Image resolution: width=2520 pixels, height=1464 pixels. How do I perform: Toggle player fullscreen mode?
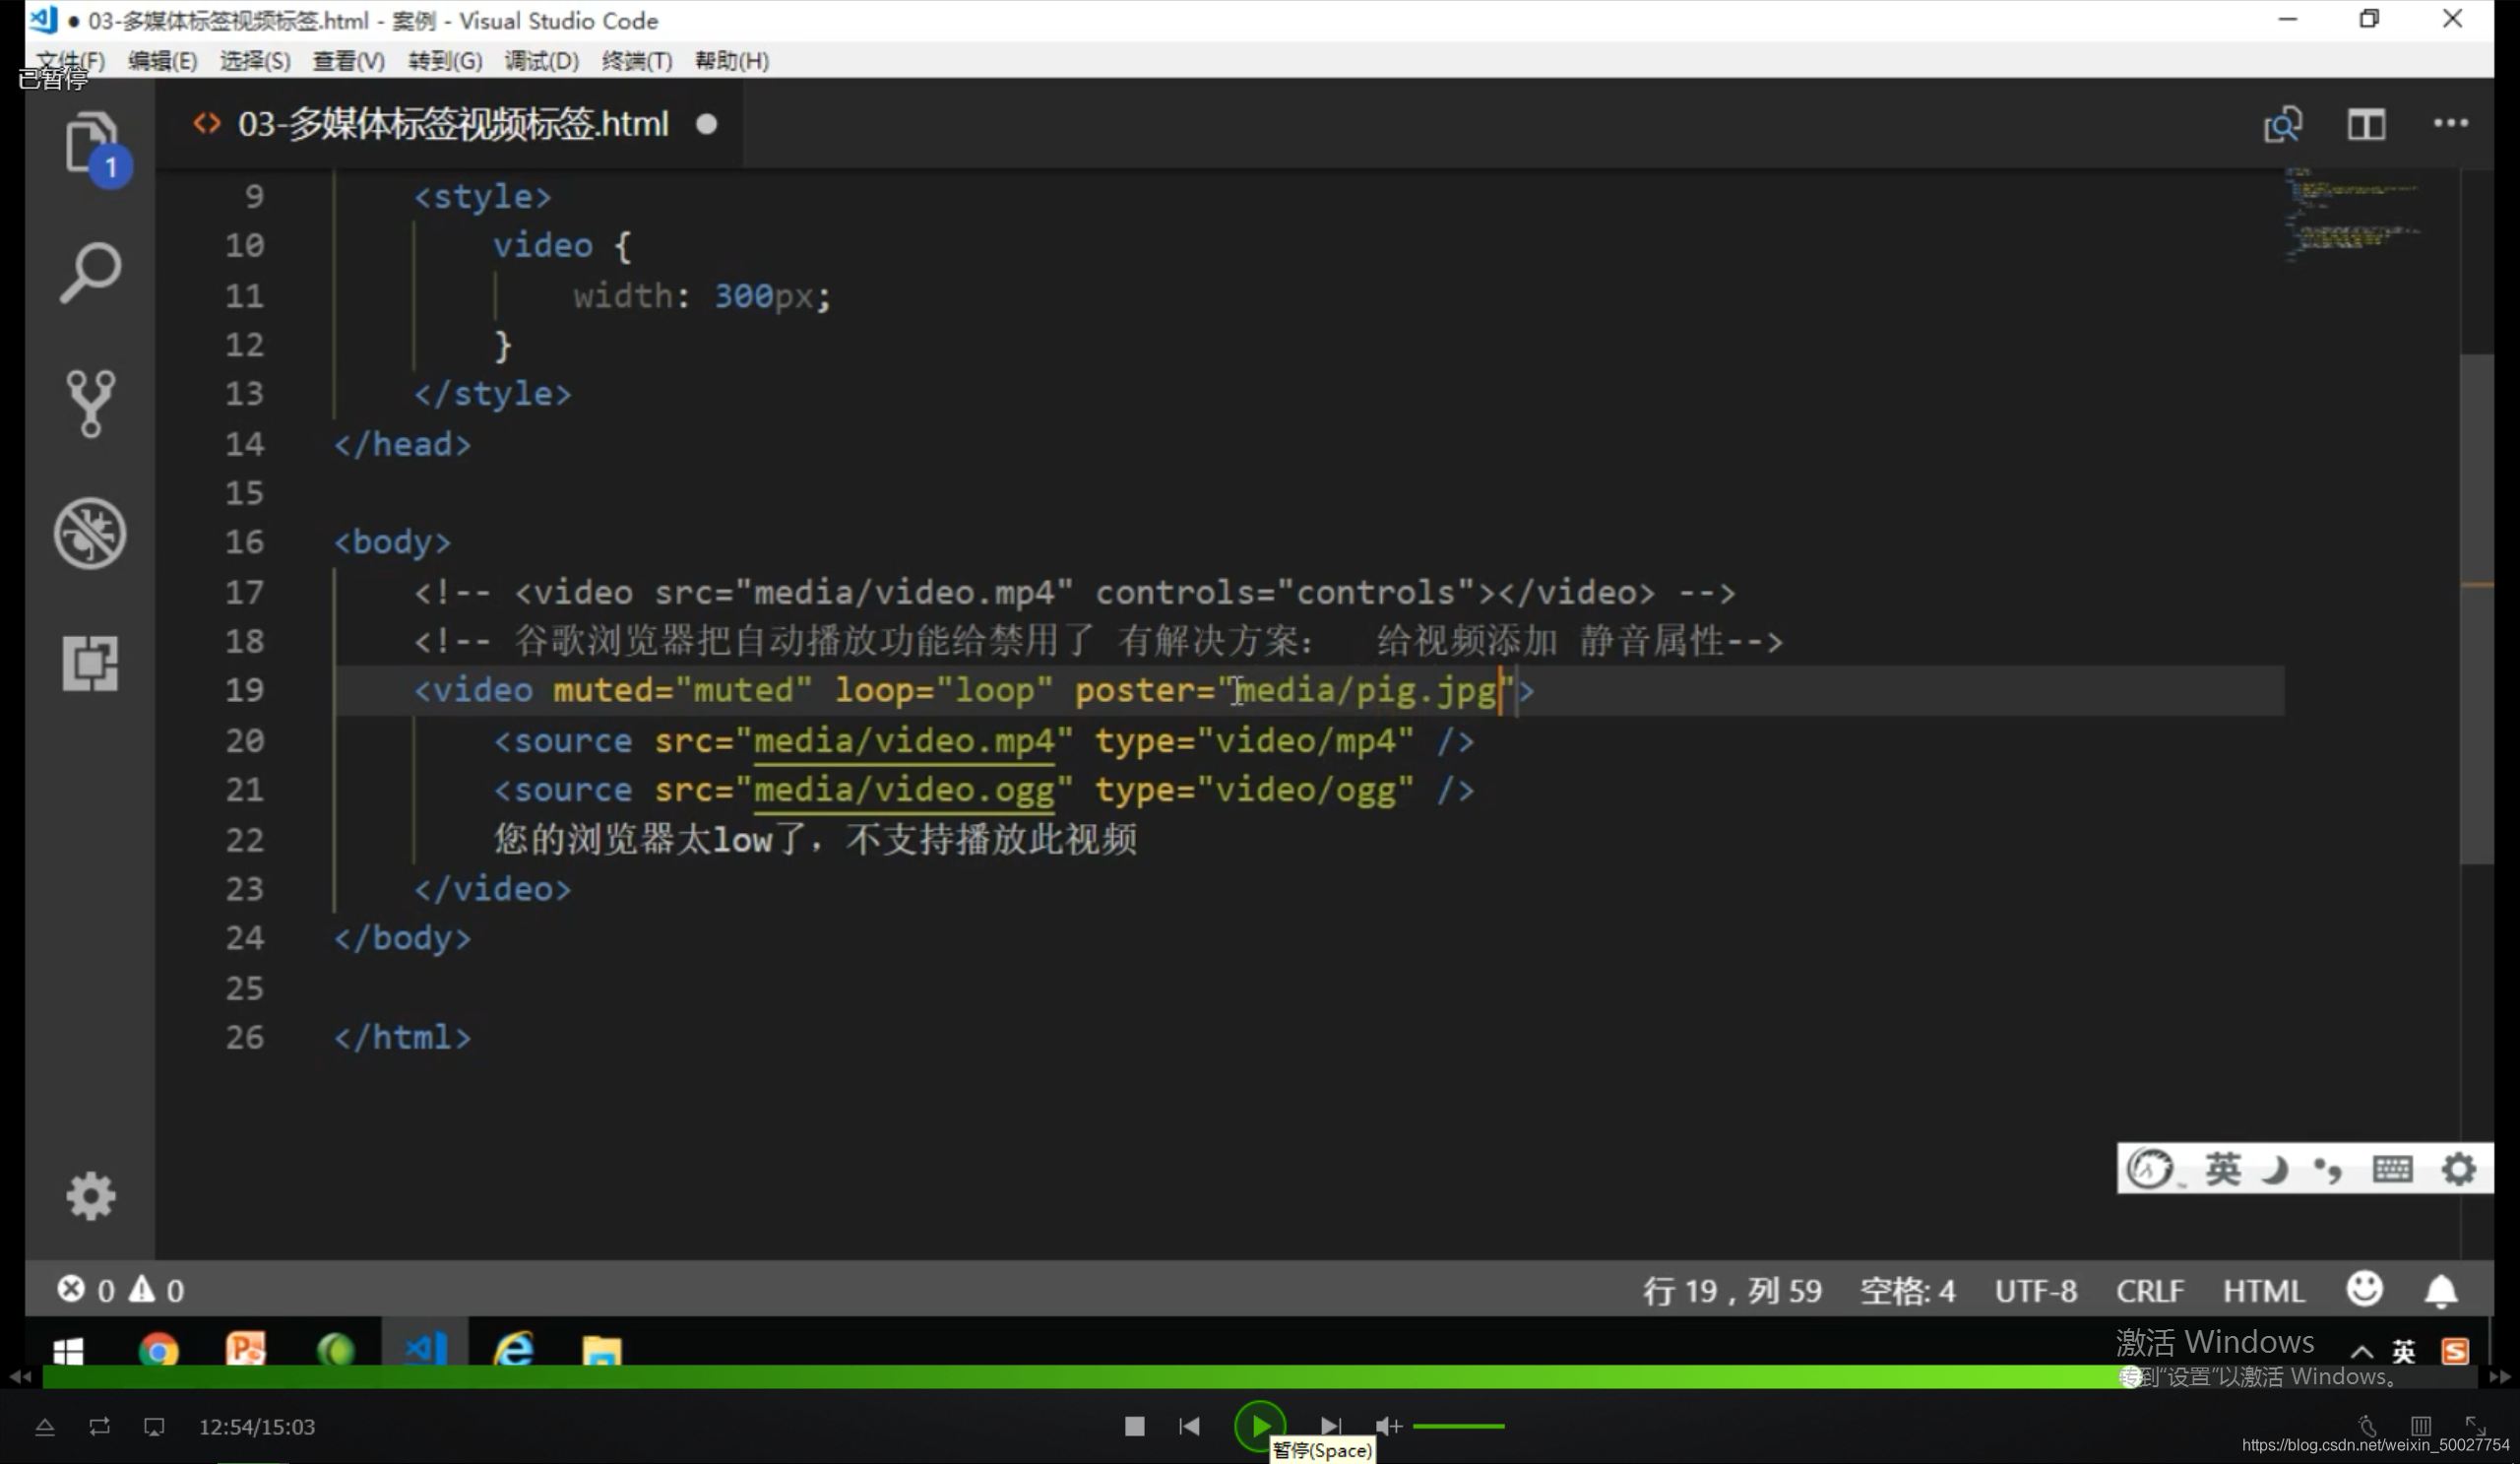pos(2475,1425)
